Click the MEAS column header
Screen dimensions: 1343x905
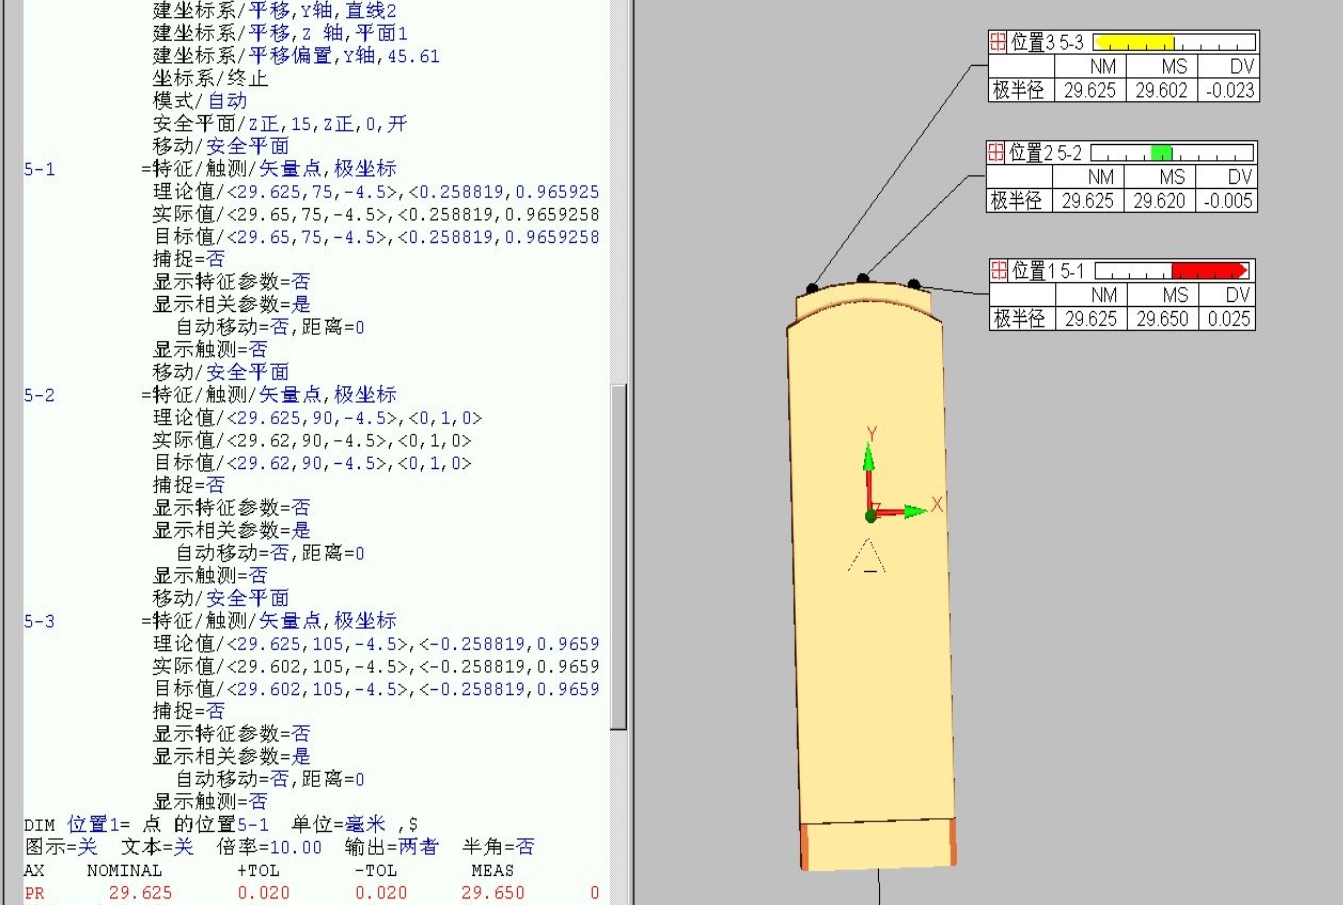[493, 870]
